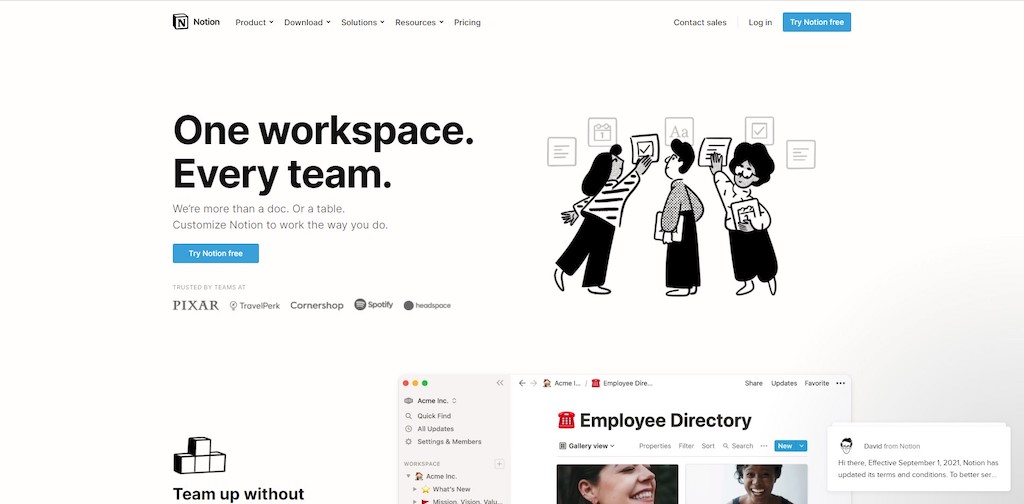Screen dimensions: 1024x504
Task: Collapse the Acme Inc. tree item
Action: [408, 477]
